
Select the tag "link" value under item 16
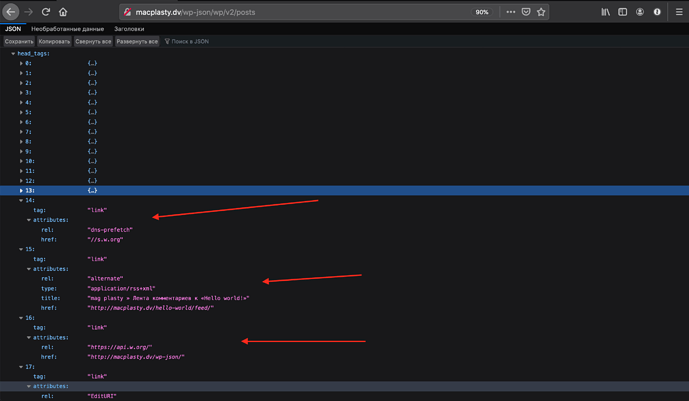[97, 328]
